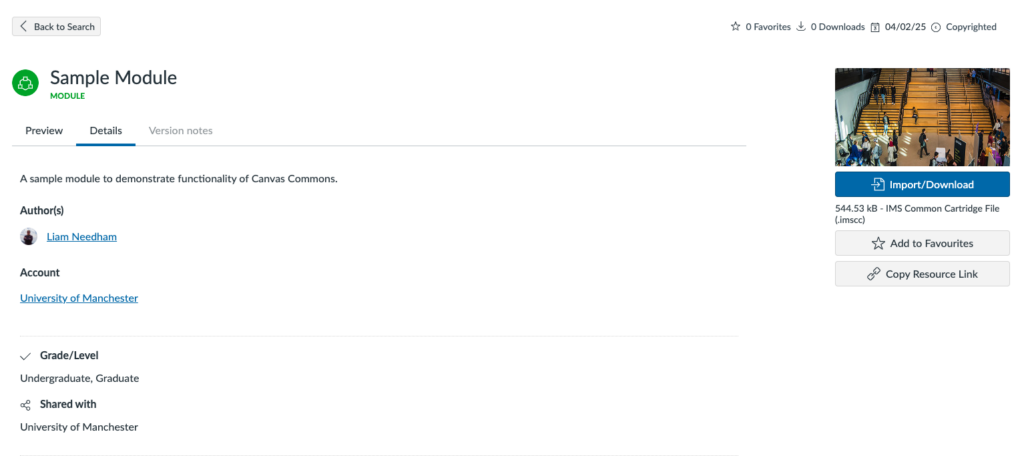Click the green module type icon
Viewport: 1024px width, 456px height.
[x=25, y=84]
